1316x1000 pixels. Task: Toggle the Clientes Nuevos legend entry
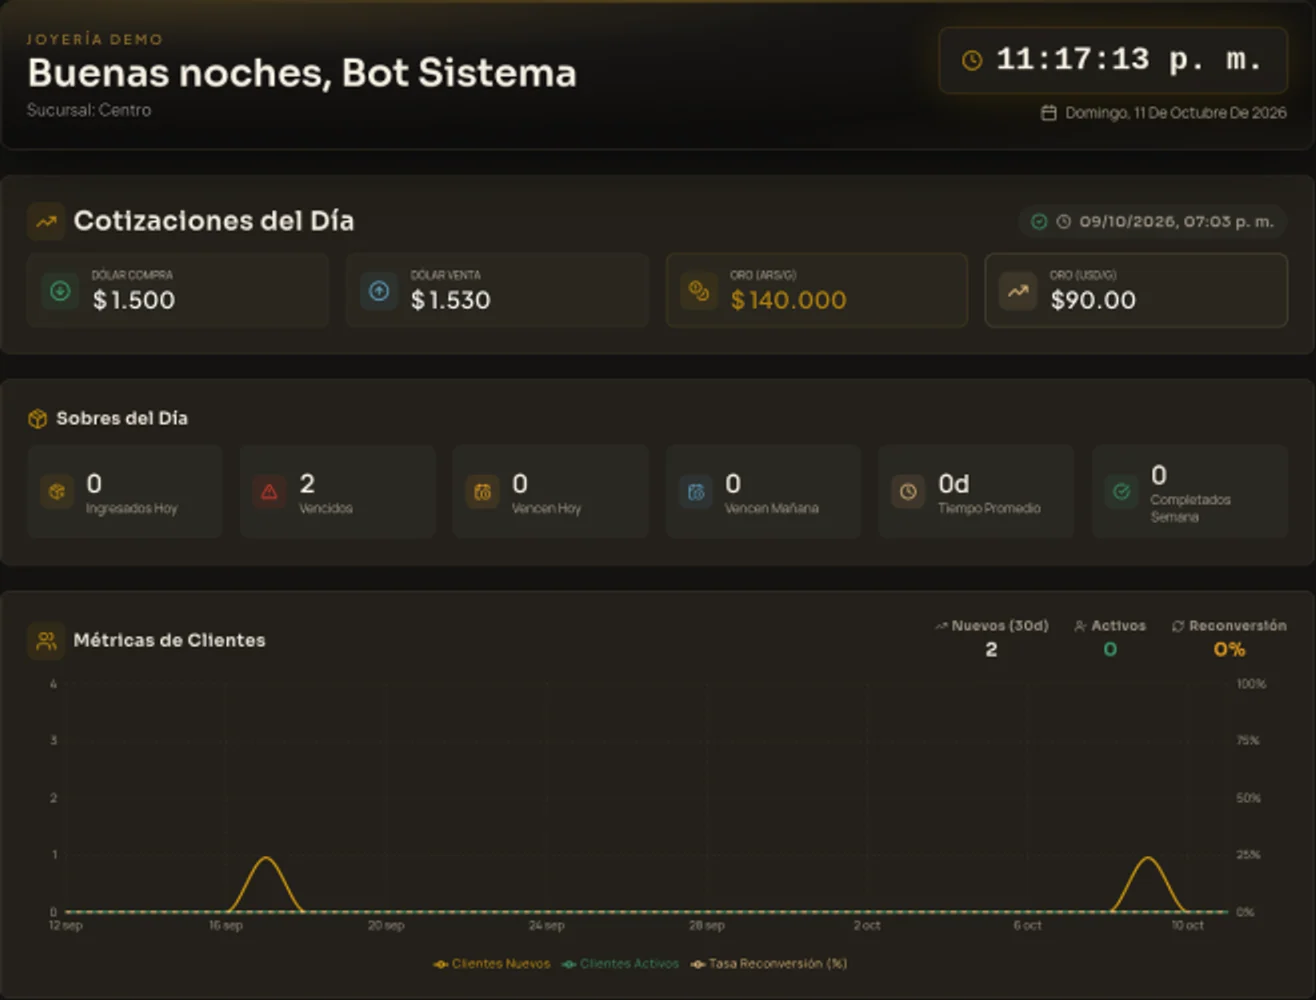click(x=491, y=964)
